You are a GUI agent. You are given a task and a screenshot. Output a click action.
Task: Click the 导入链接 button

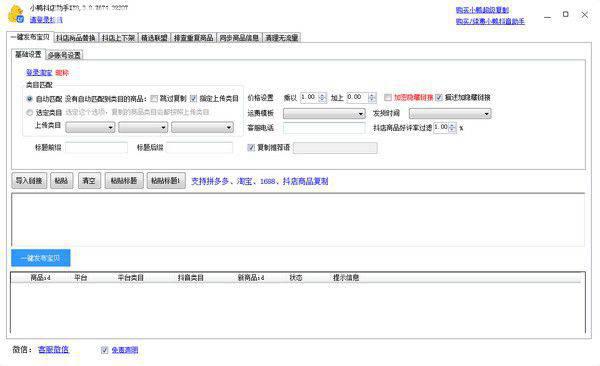(29, 180)
